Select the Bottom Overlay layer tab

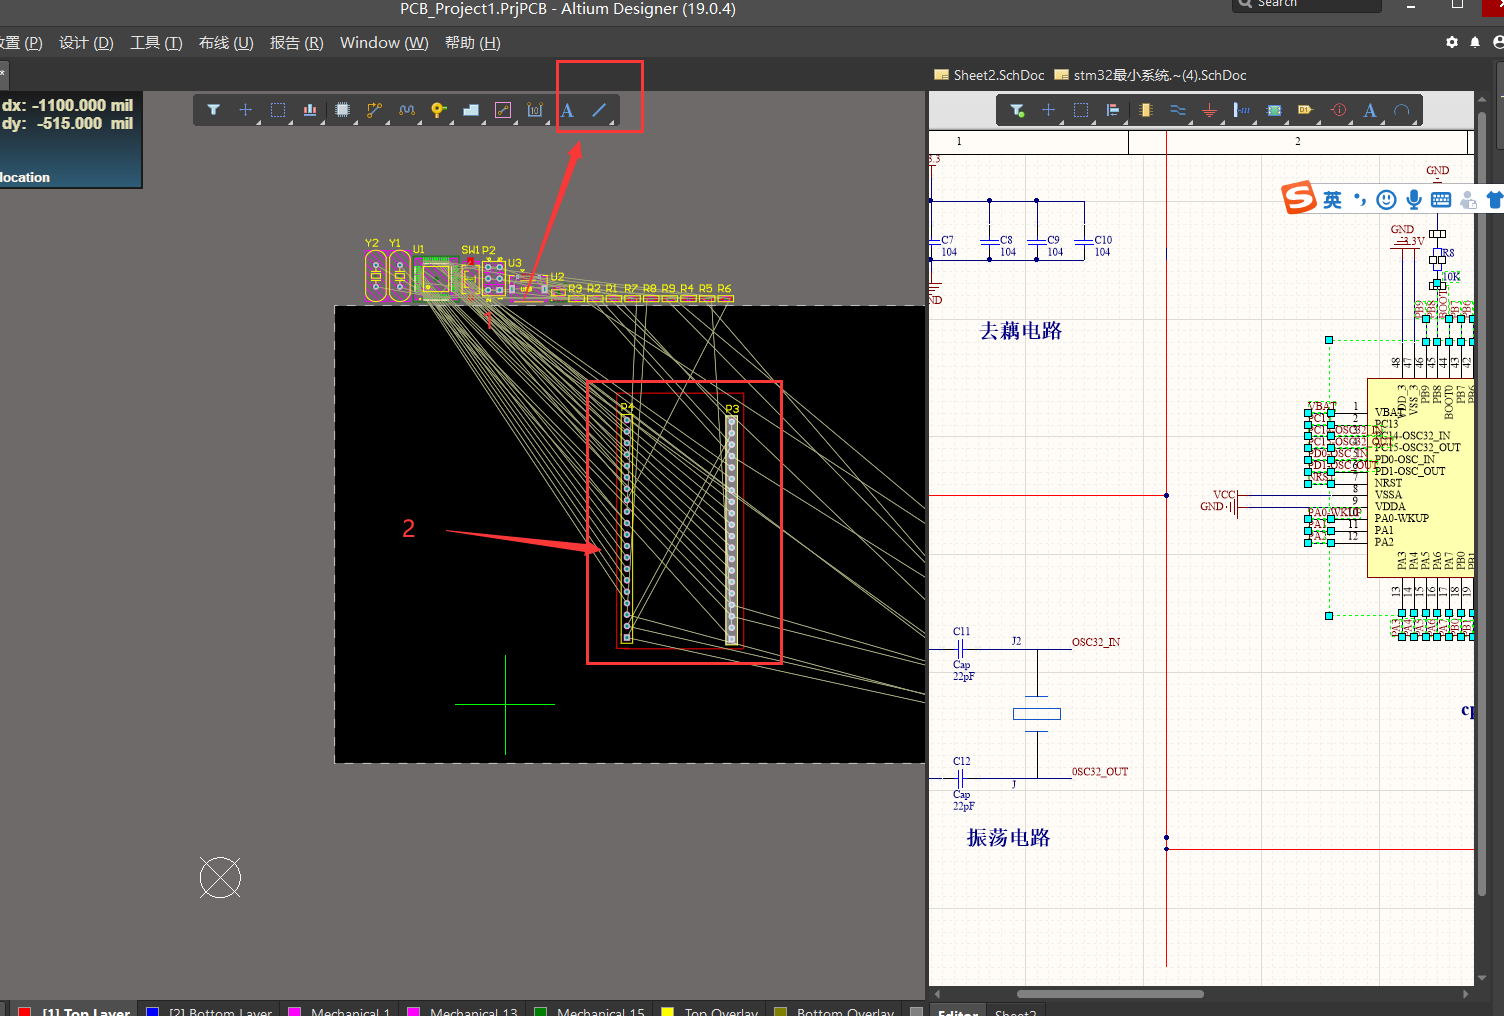(x=835, y=1010)
